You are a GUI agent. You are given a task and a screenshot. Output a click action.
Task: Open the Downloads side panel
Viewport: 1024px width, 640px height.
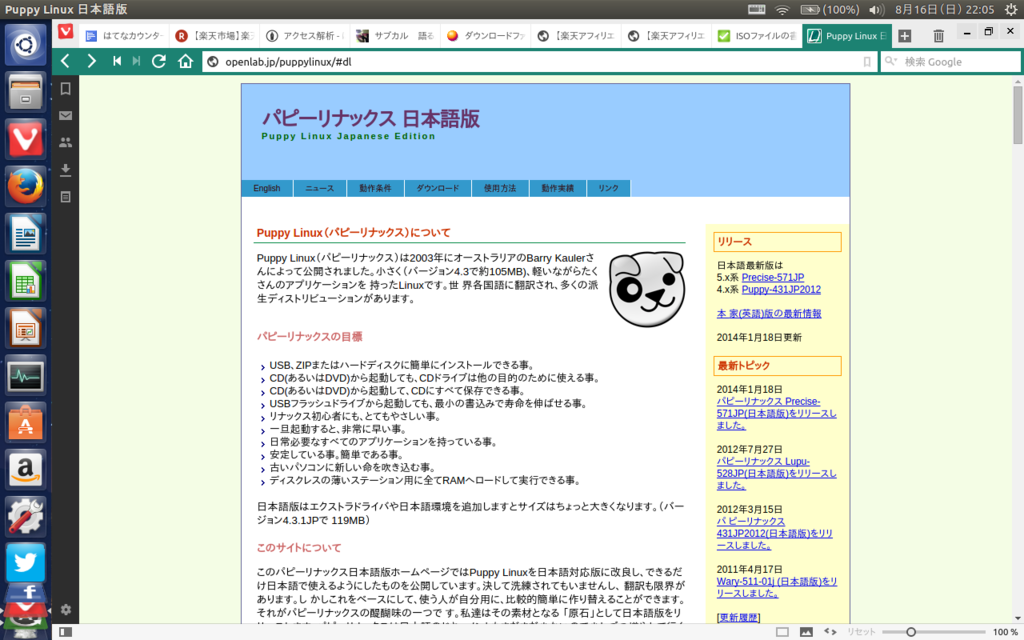tap(65, 170)
